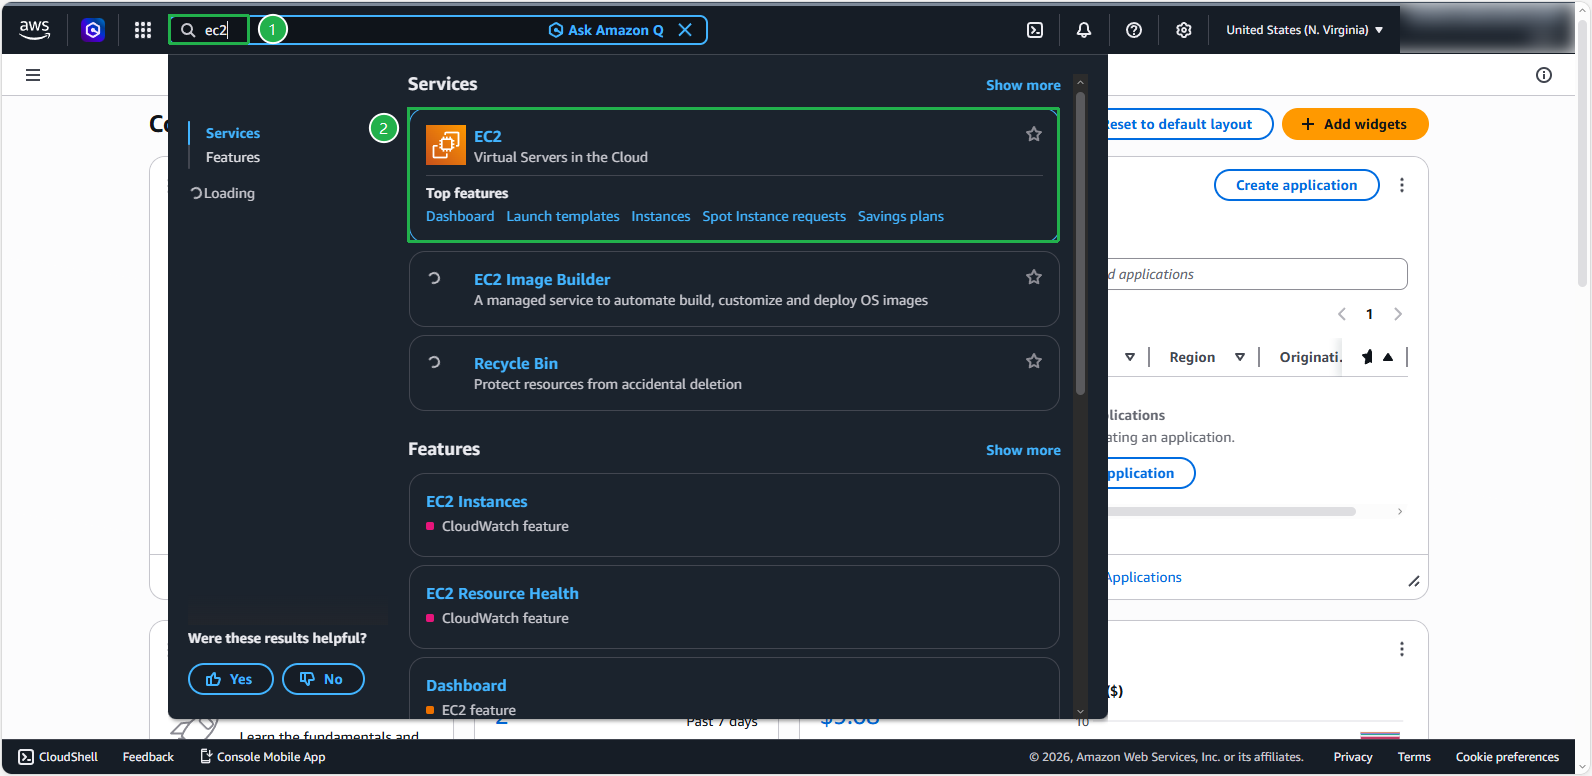Select Services in the search results sidebar
Viewport: 1592px width, 776px height.
pyautogui.click(x=233, y=133)
